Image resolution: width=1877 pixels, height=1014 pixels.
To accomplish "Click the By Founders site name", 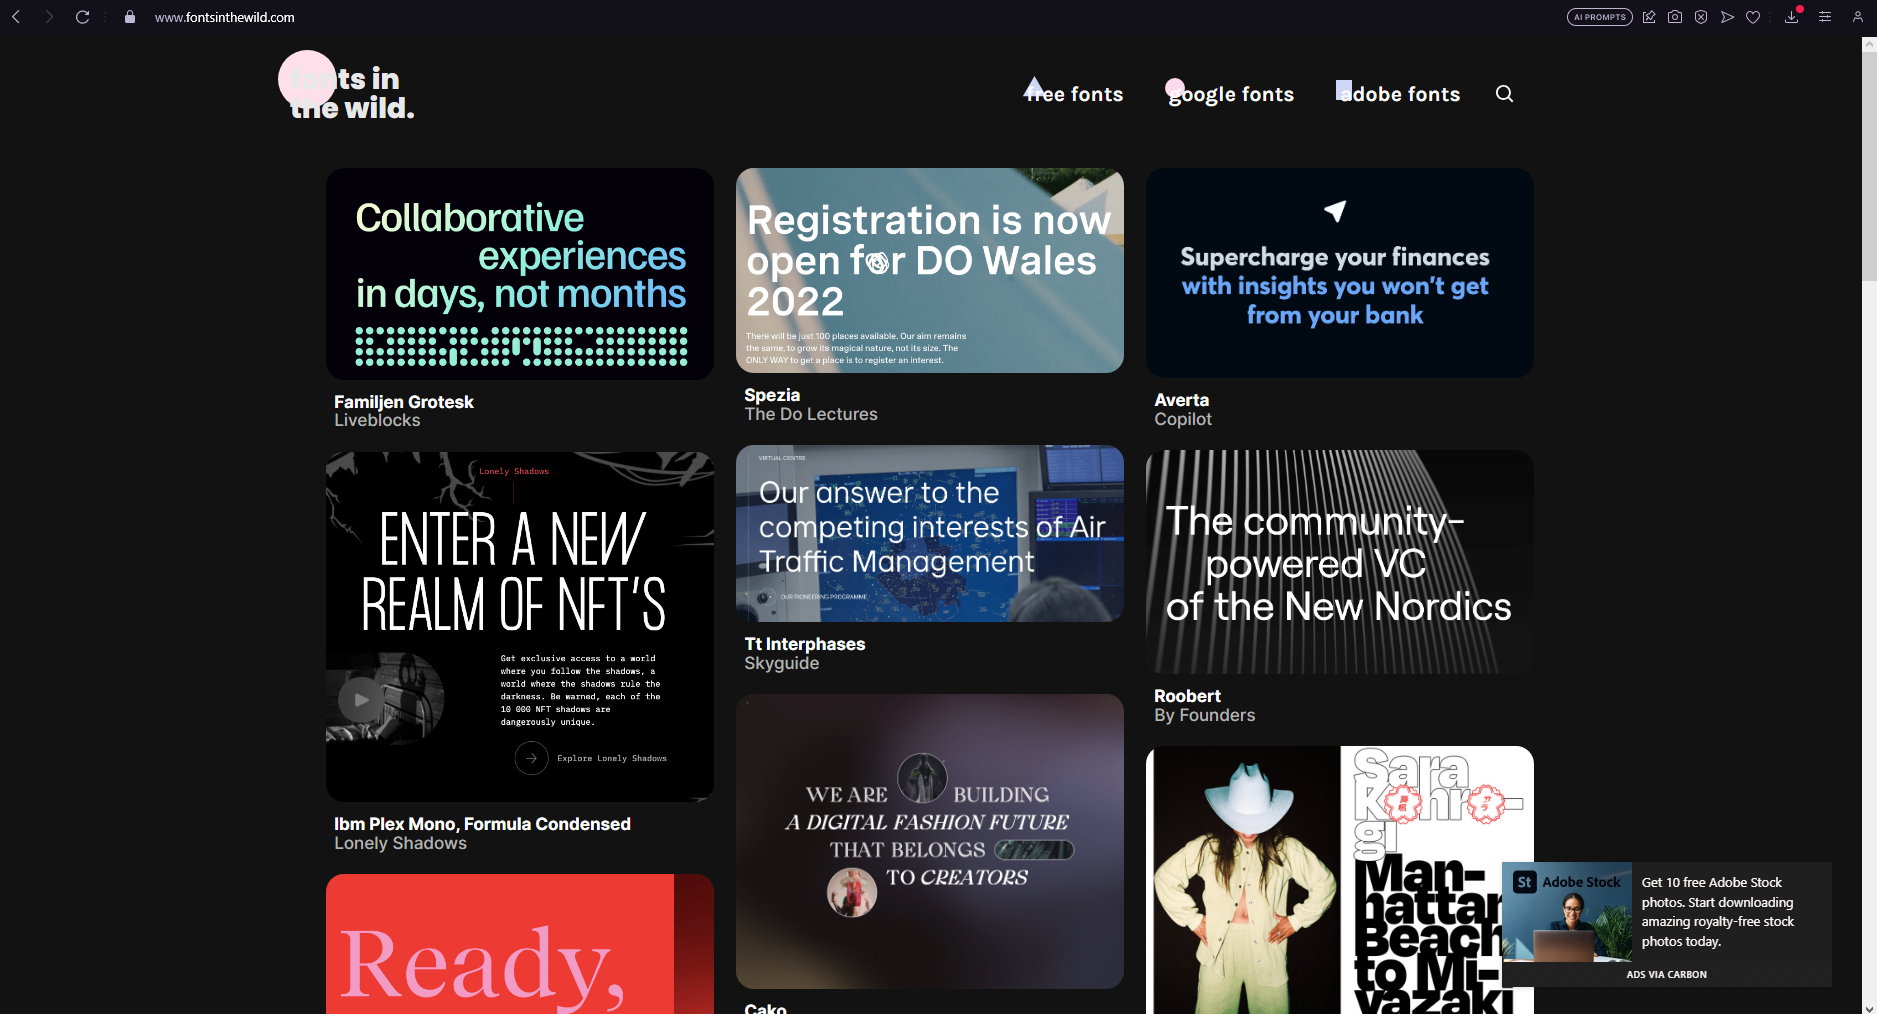I will [x=1204, y=715].
